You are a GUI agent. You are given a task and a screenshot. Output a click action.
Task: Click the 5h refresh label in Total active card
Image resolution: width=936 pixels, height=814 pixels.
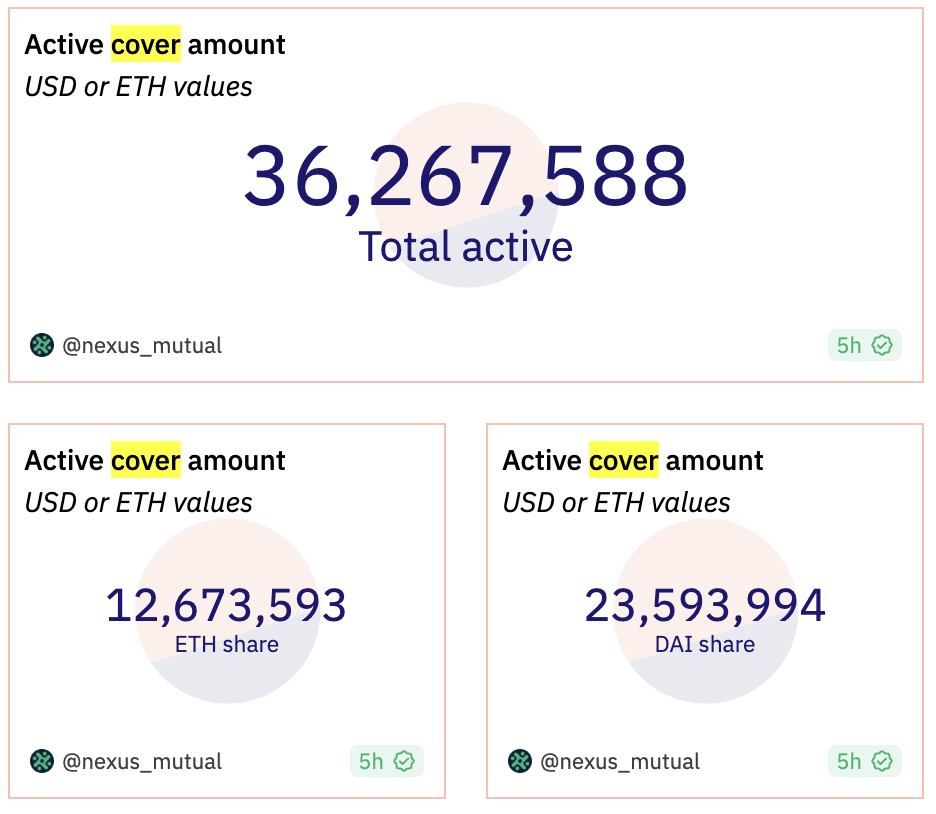pos(848,345)
